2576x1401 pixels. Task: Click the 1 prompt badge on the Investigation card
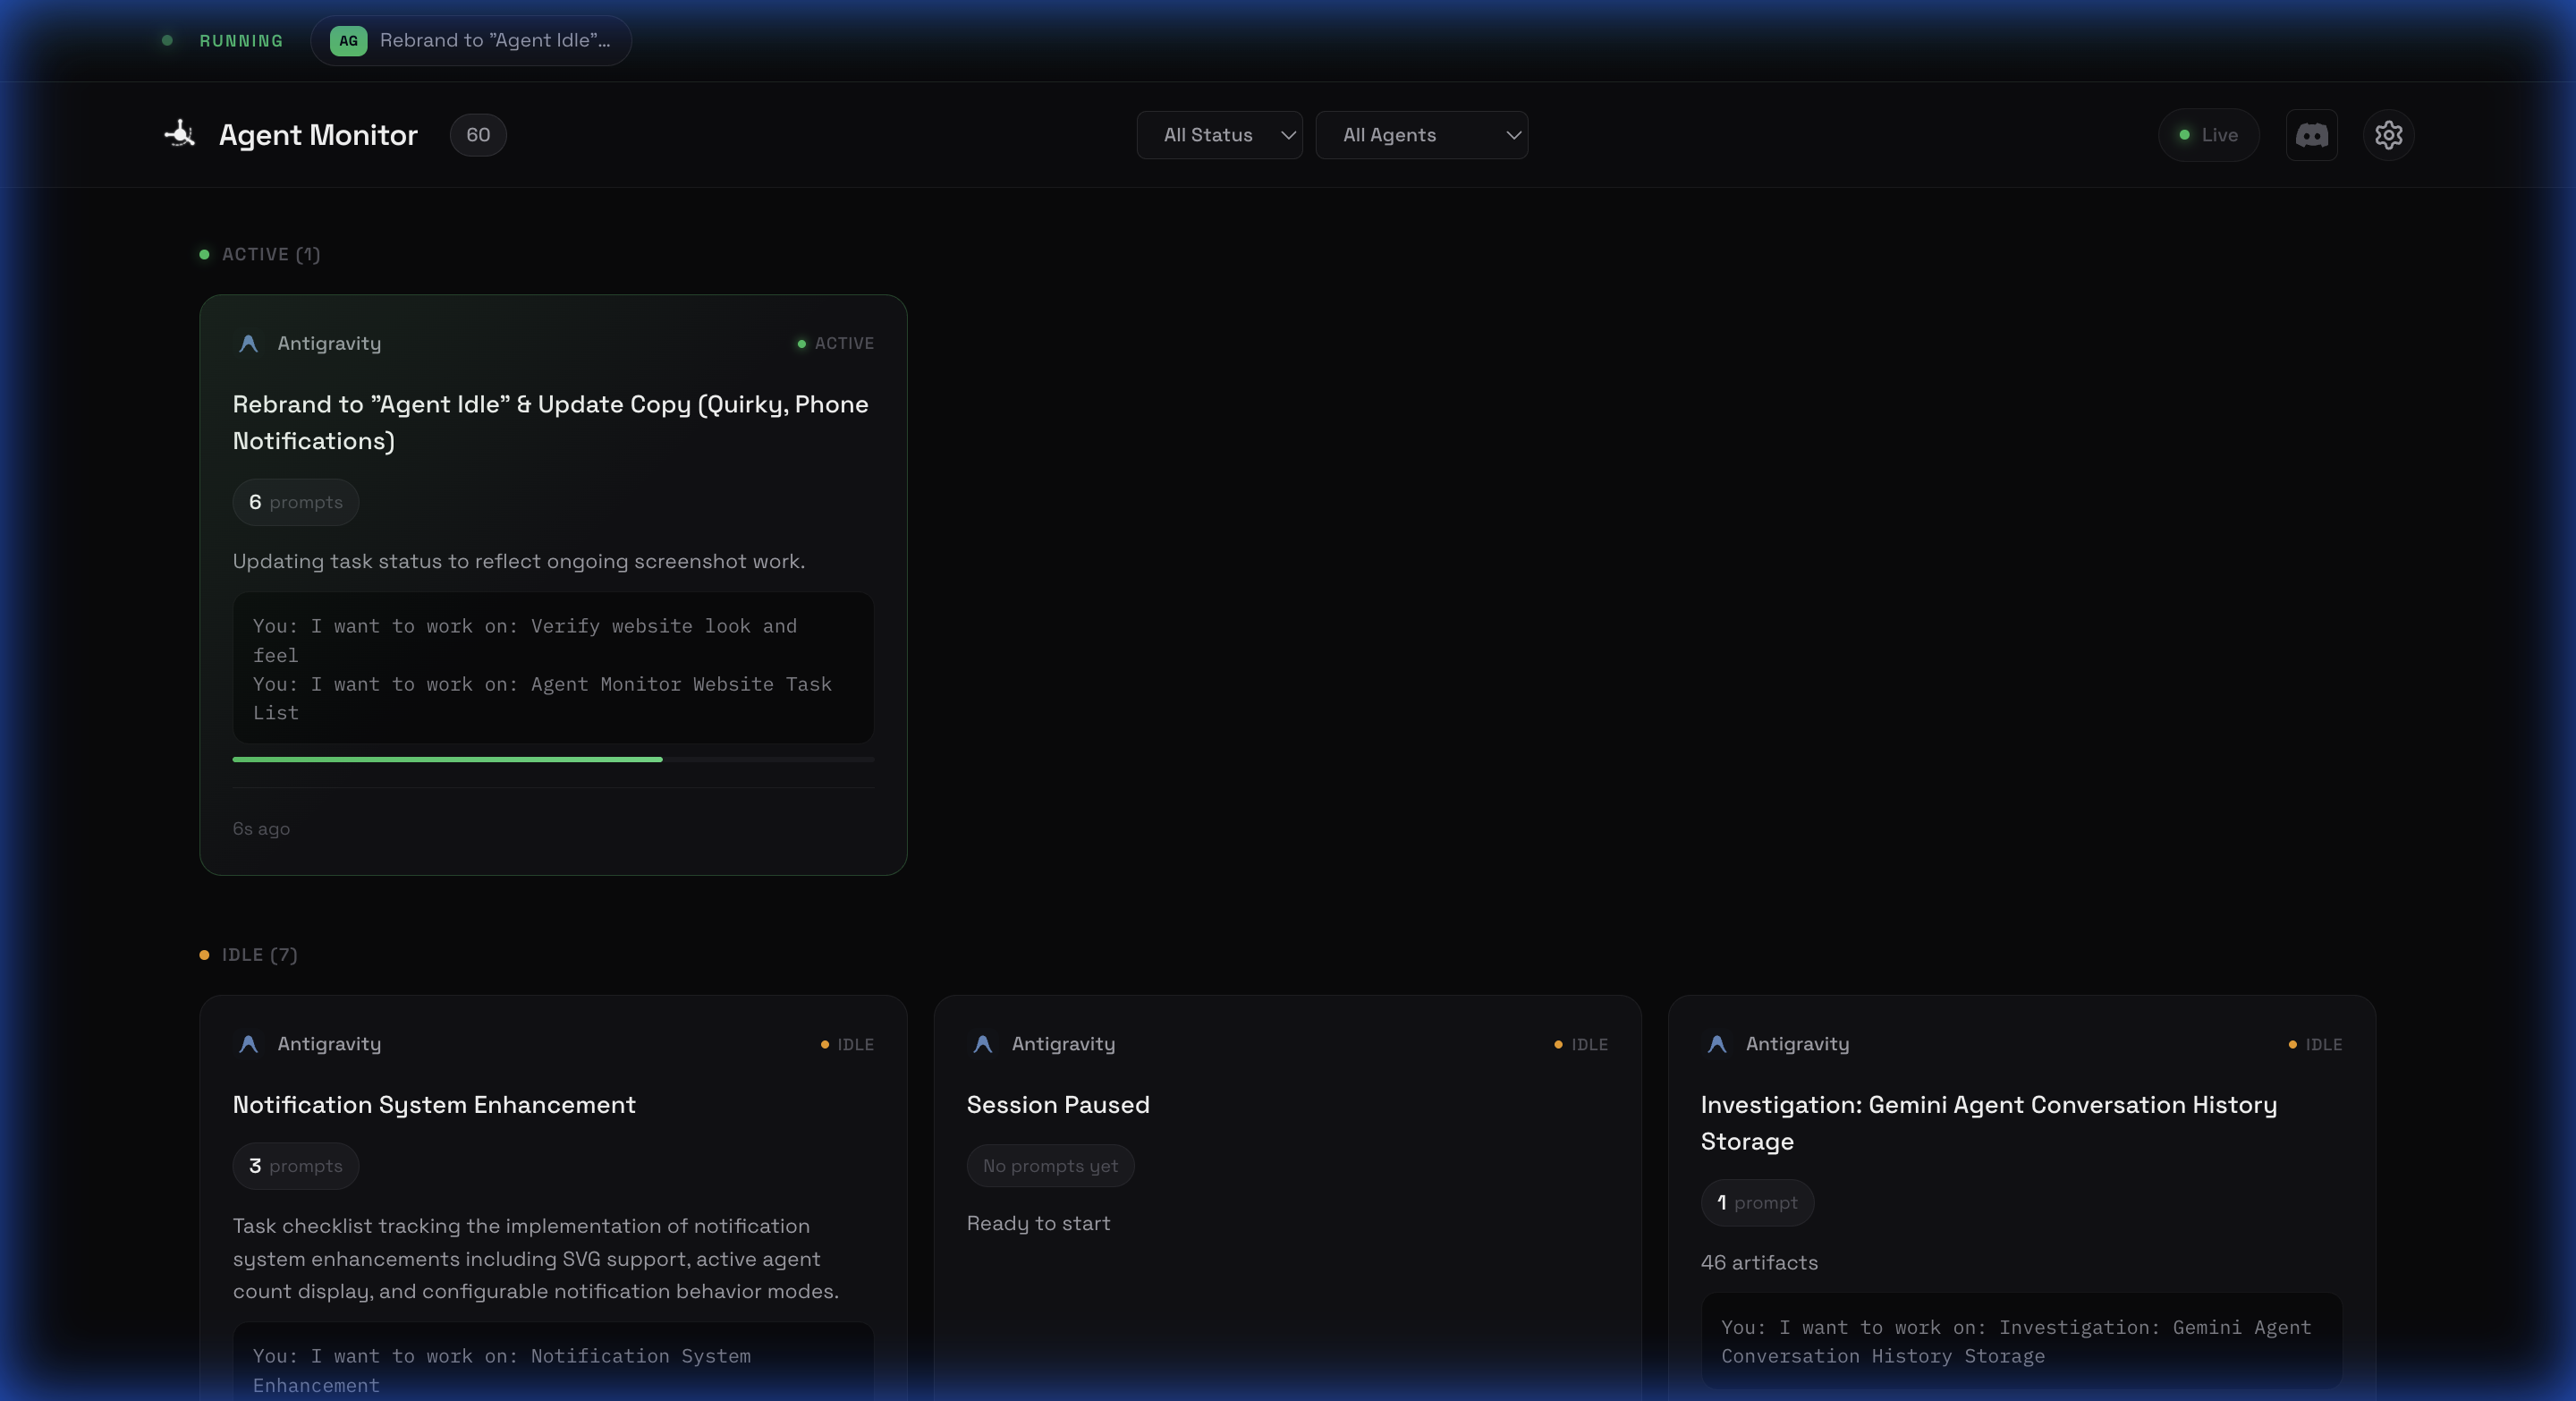point(1756,1203)
